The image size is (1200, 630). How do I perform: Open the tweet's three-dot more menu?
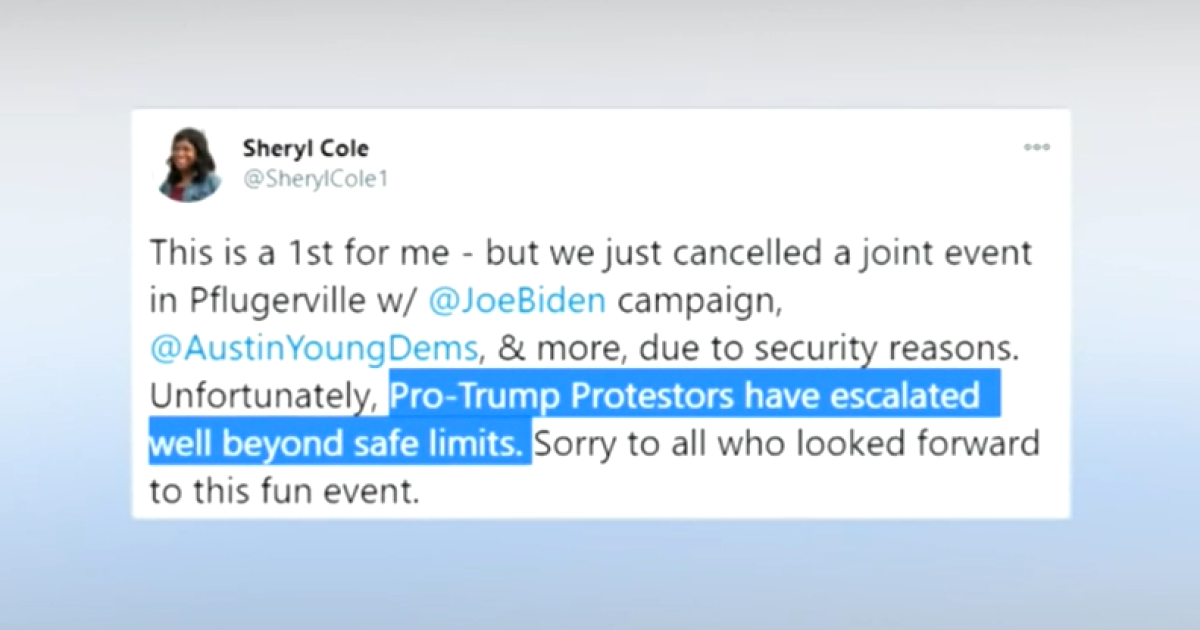pyautogui.click(x=1036, y=147)
